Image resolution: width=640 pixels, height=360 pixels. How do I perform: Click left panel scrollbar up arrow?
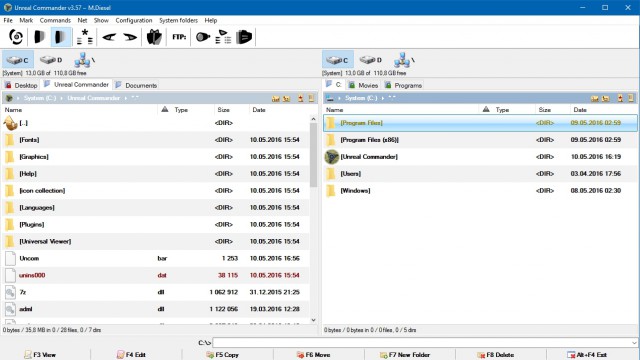313,119
